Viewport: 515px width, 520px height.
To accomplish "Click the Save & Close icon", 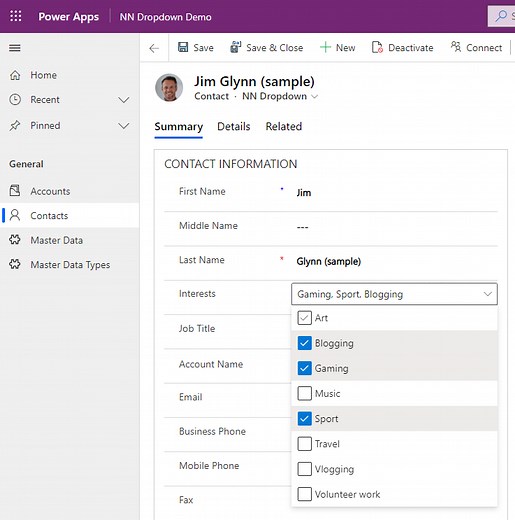I will pyautogui.click(x=236, y=47).
